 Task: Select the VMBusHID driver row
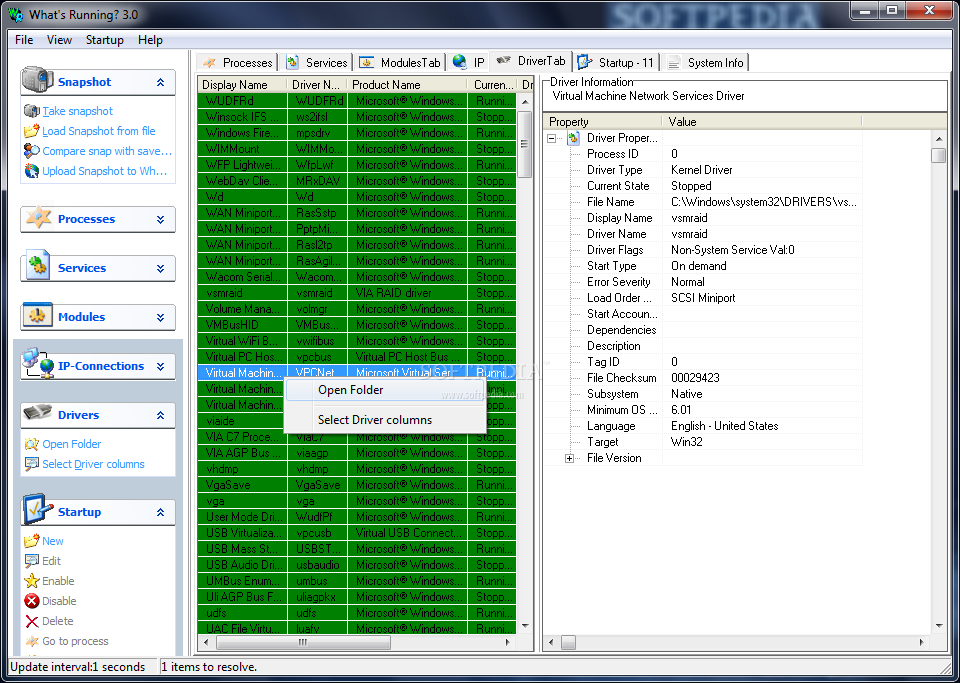click(x=357, y=324)
